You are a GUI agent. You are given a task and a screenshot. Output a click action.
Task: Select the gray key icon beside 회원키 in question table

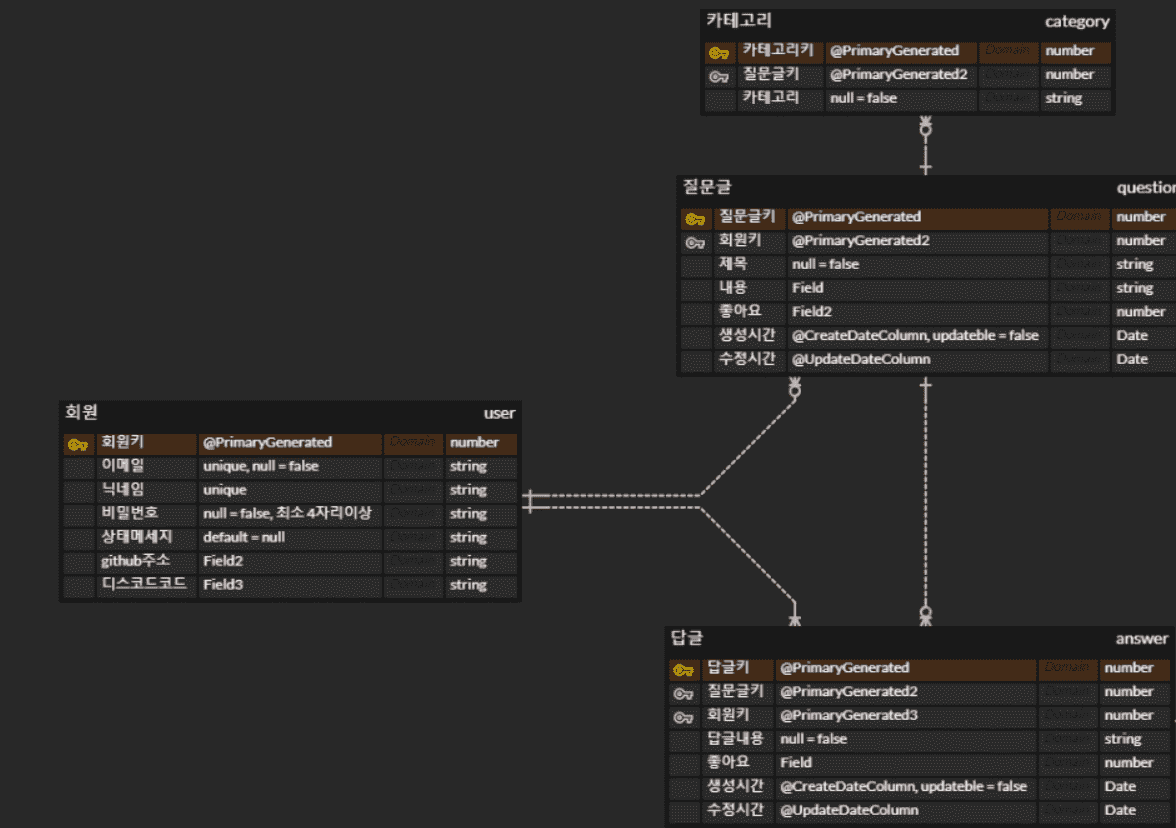coord(695,242)
